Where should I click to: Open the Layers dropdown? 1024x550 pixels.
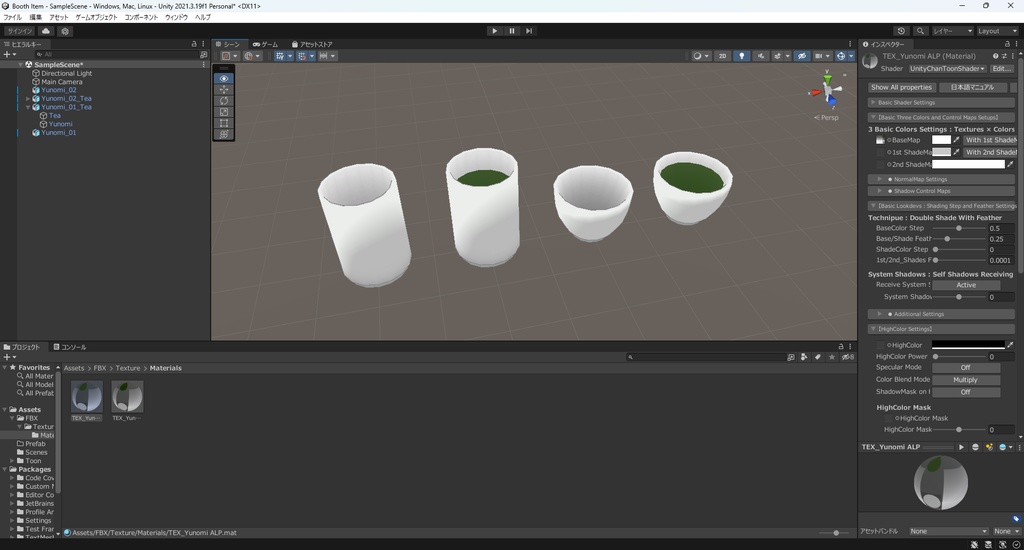(952, 31)
